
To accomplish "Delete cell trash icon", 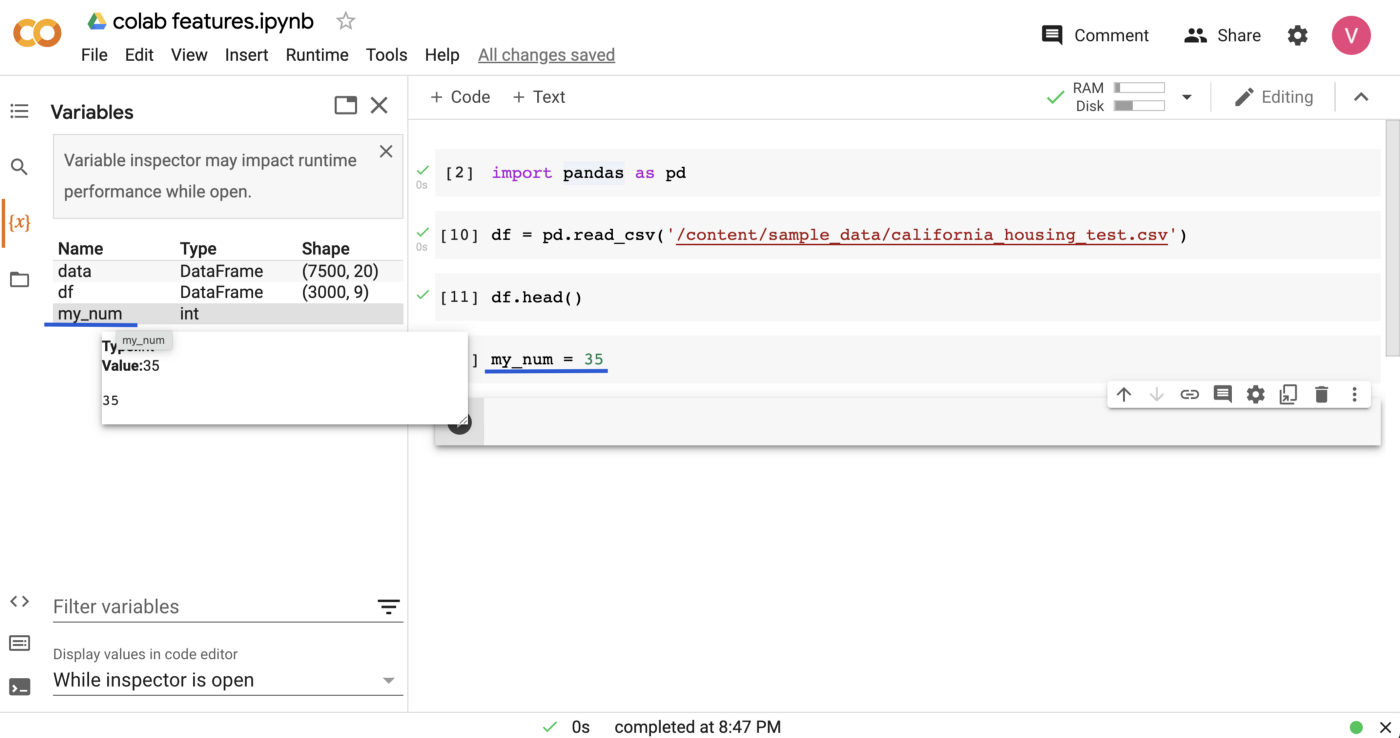I will (1321, 394).
